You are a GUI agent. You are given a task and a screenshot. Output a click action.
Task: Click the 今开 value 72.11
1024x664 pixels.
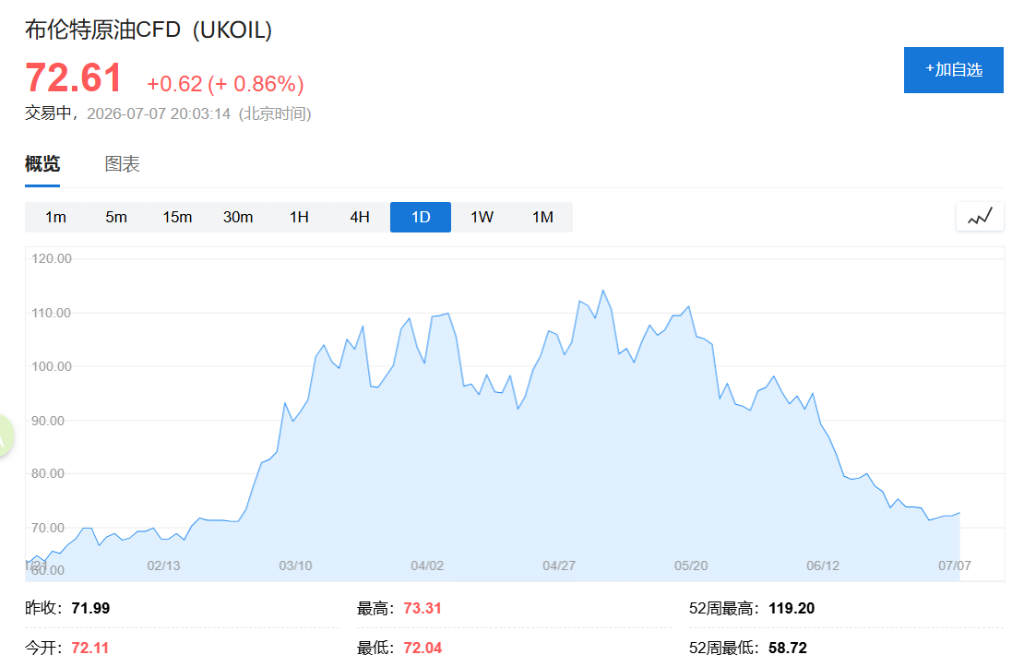pos(90,648)
